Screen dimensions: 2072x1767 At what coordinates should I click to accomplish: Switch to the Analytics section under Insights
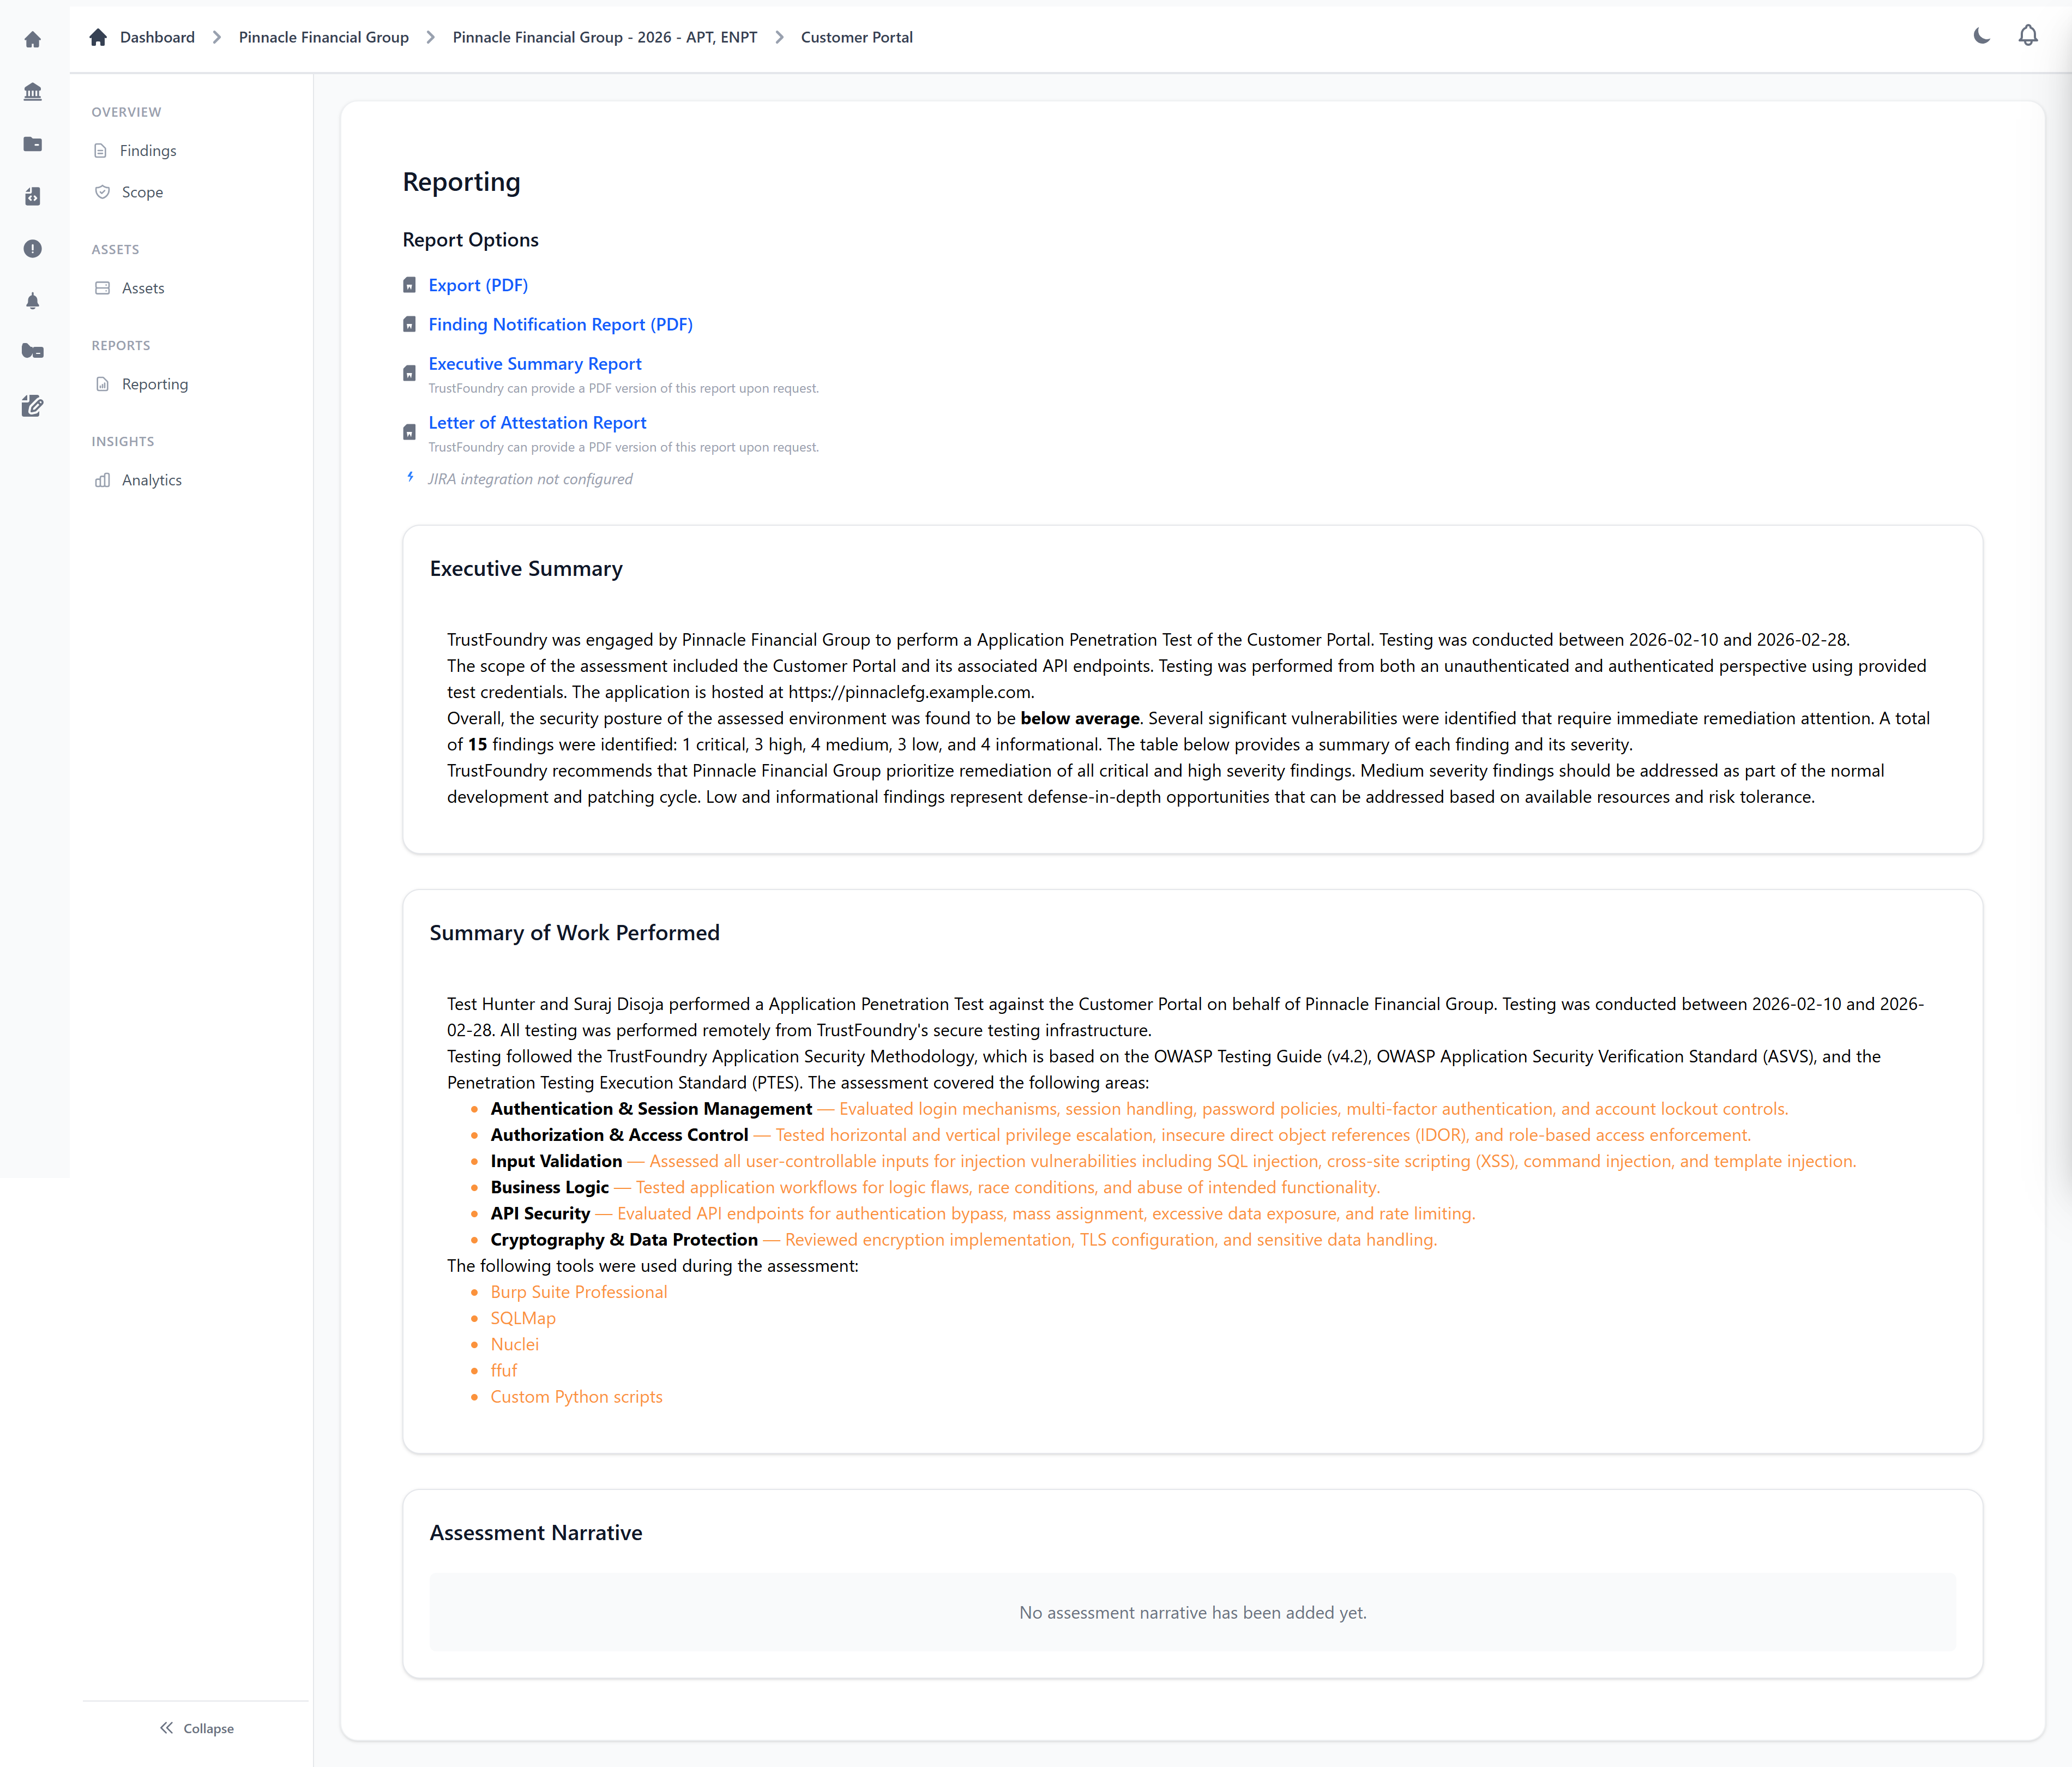click(152, 480)
